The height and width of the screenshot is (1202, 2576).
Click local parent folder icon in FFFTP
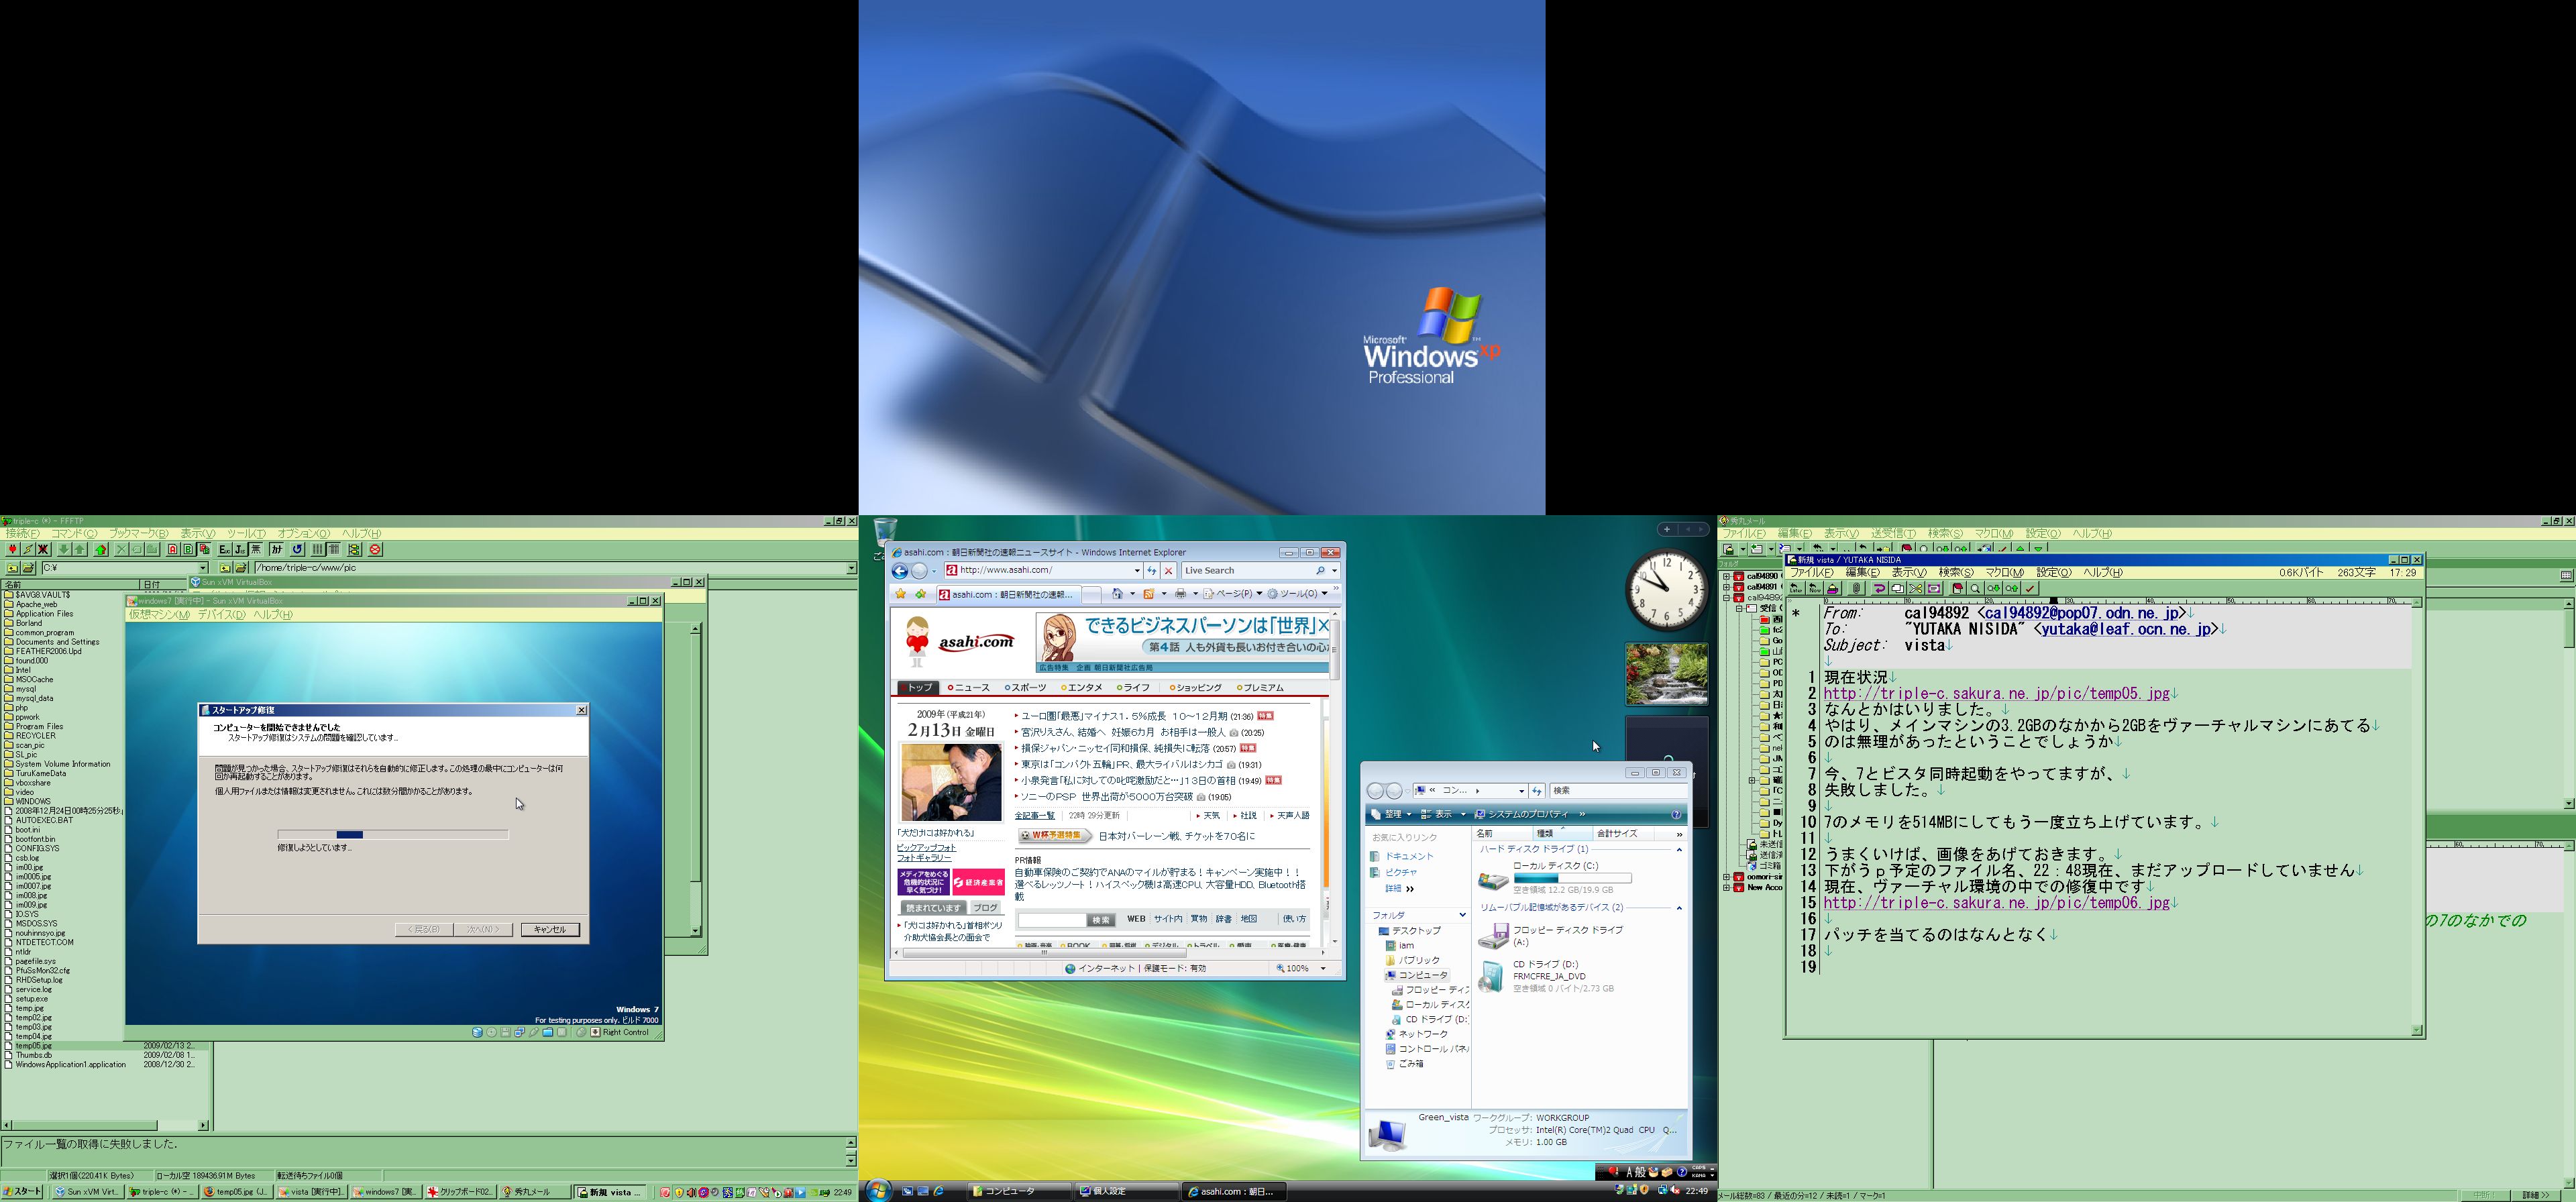12,568
